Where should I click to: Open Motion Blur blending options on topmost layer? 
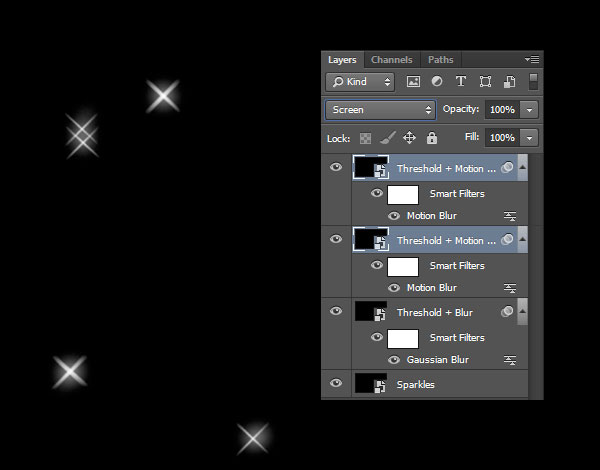coord(510,216)
